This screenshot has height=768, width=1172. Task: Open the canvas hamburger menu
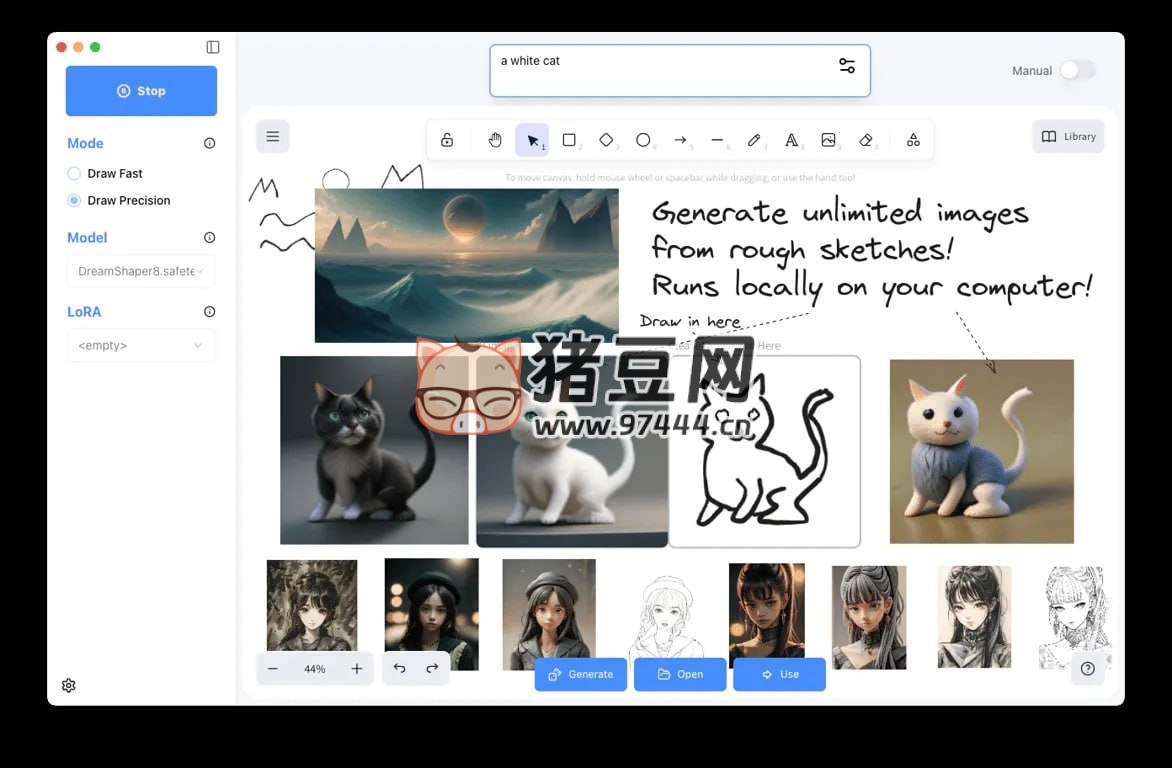[273, 137]
